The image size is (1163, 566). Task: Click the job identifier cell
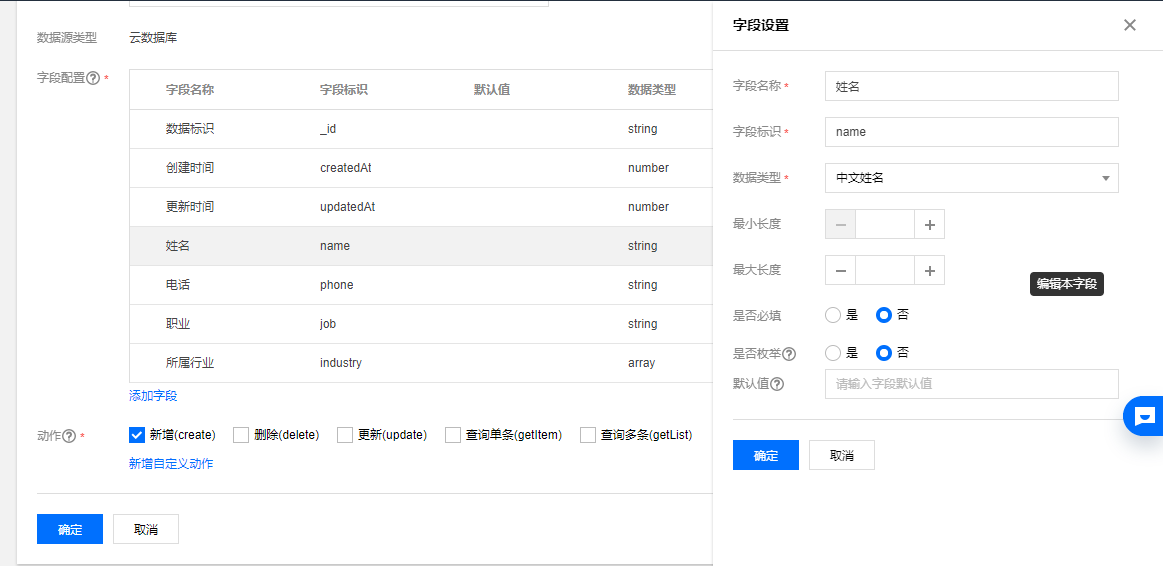tap(329, 323)
